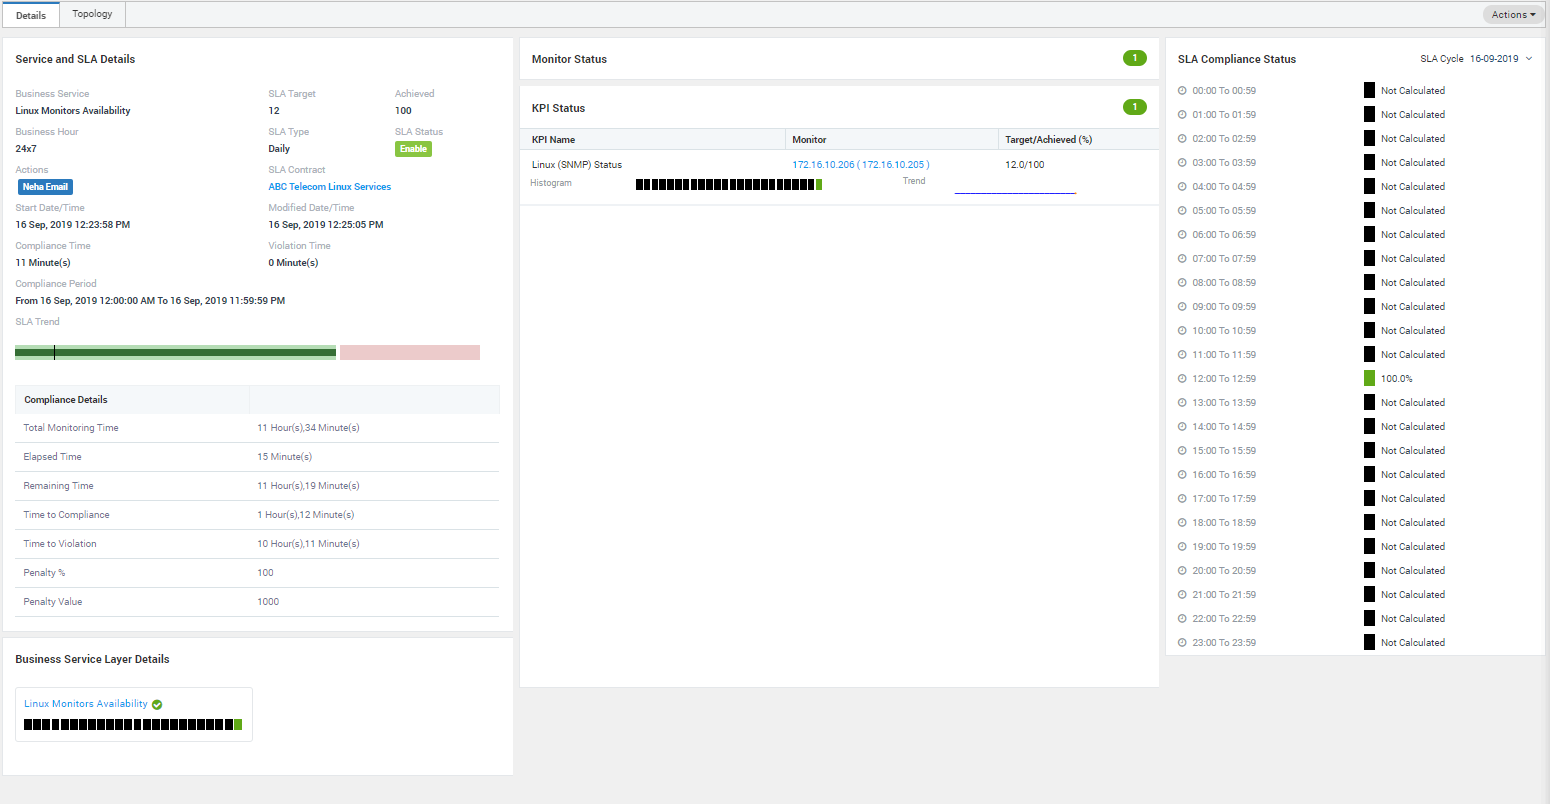Click clock icon for 00:00 To 00:59

[1182, 91]
